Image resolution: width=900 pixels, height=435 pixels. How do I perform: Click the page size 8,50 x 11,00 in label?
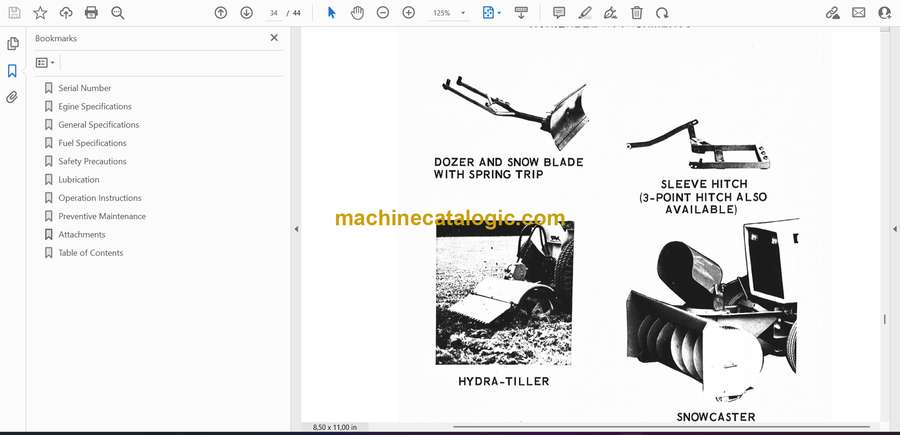335,427
